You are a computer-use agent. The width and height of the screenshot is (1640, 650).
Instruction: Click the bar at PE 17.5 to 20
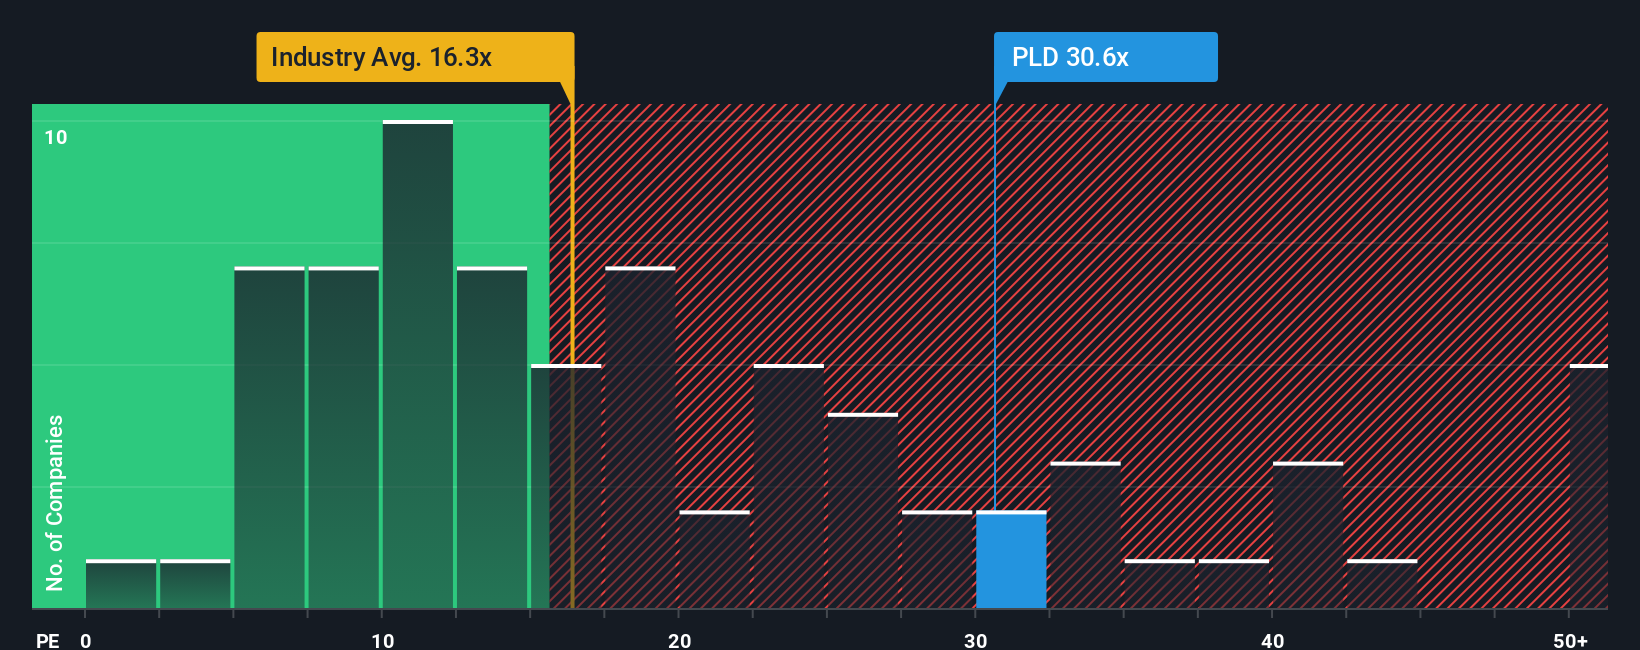(x=640, y=437)
